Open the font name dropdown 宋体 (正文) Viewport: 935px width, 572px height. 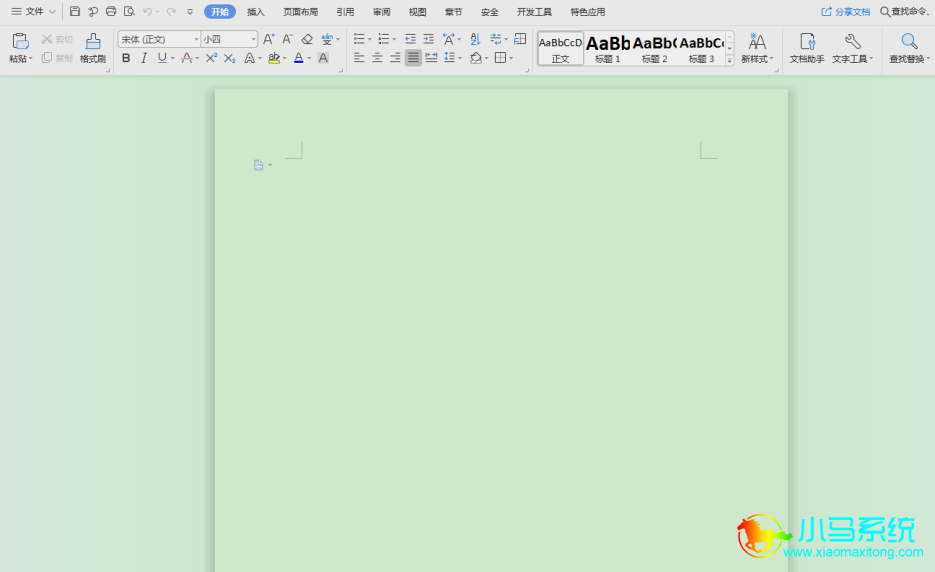coord(196,39)
